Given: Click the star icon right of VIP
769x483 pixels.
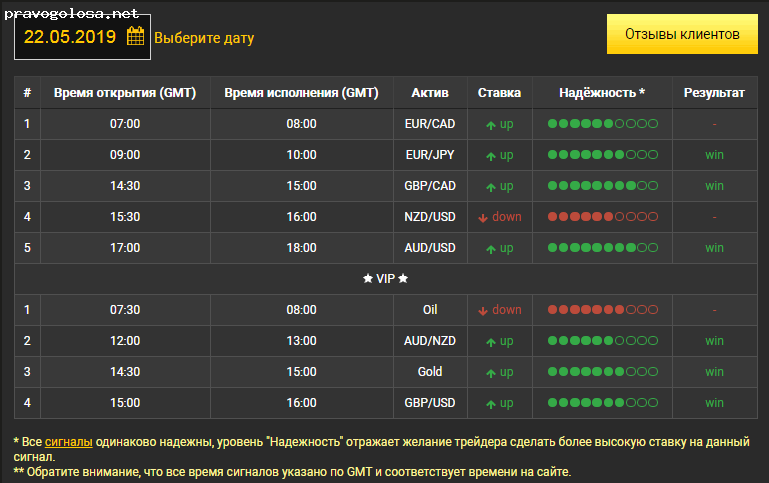Looking at the screenshot, I should (403, 279).
